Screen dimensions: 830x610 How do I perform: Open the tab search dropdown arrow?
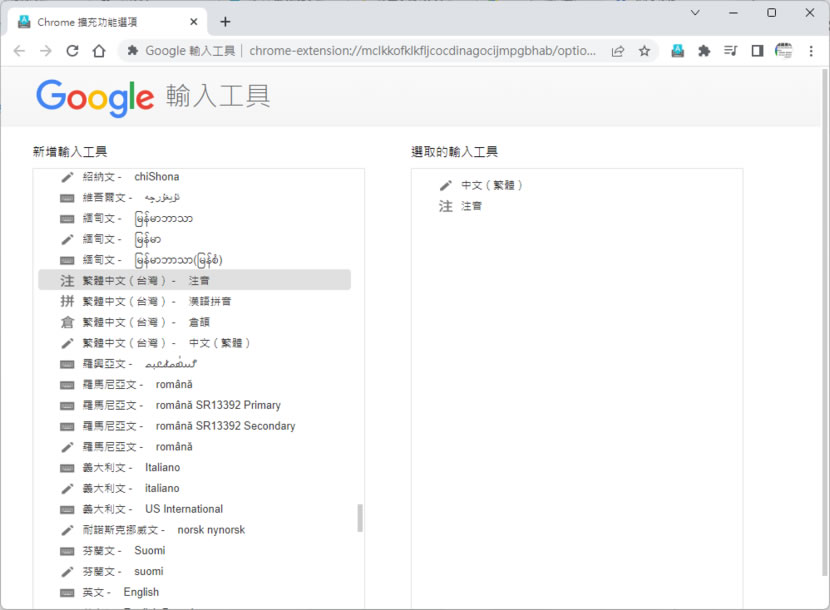pos(695,13)
